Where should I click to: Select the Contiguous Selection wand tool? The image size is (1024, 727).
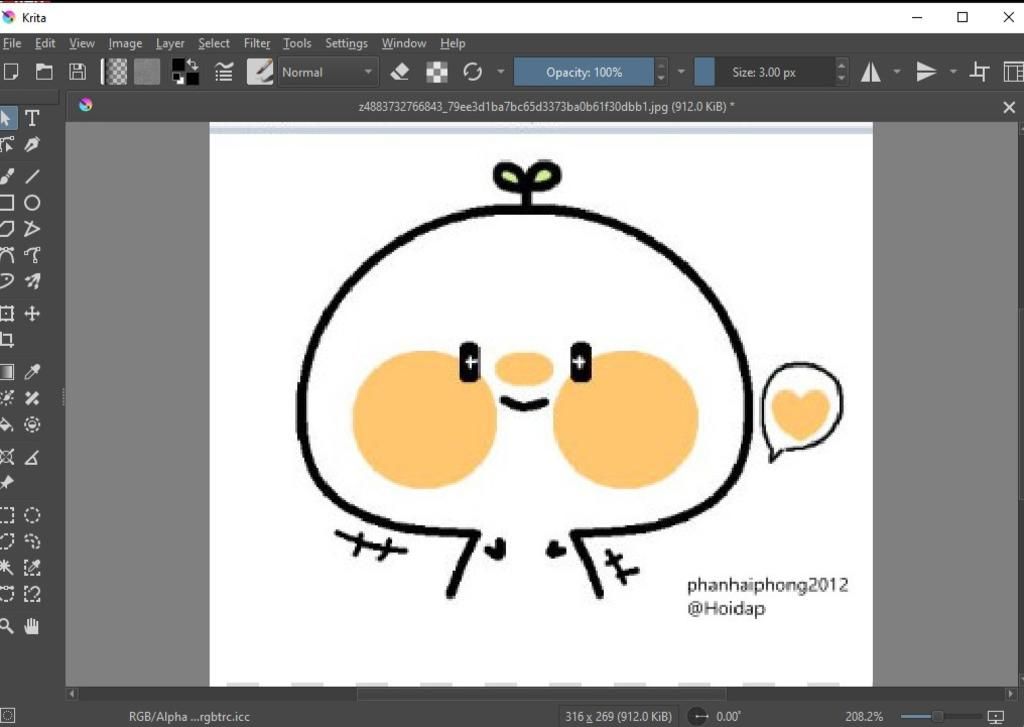coord(7,567)
